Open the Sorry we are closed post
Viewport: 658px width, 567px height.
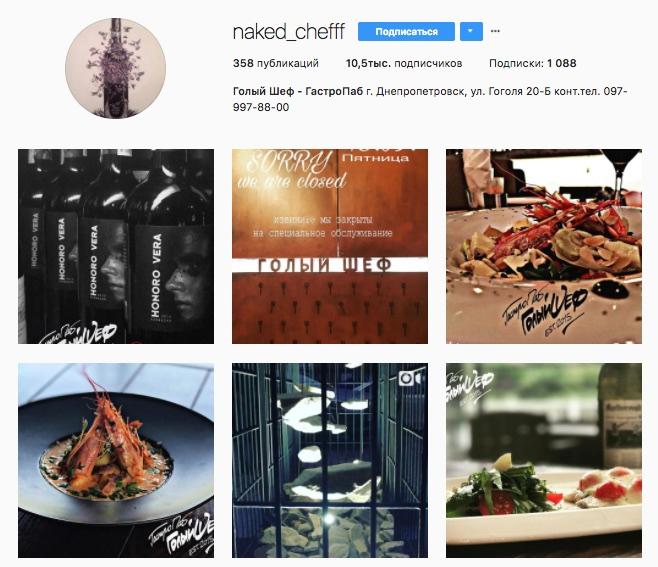pyautogui.click(x=330, y=246)
